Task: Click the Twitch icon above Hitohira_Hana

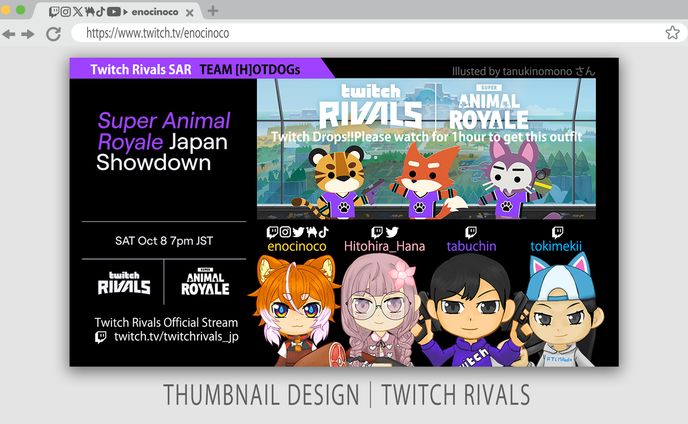Action: (x=376, y=232)
